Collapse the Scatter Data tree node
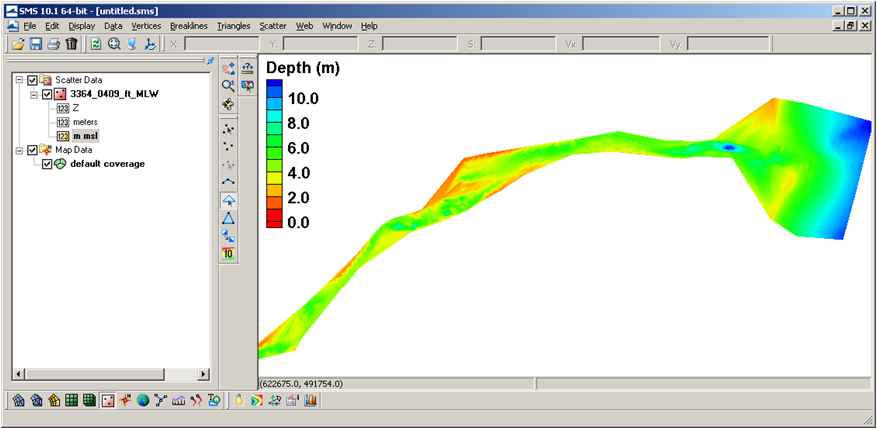This screenshot has width=877, height=429. [20, 80]
